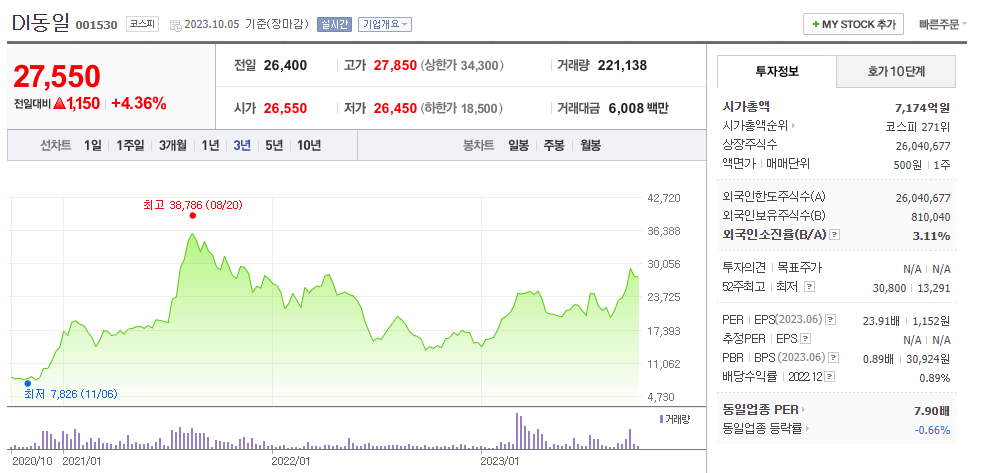Select the 1일 line chart period
The image size is (983, 473).
coord(93,146)
